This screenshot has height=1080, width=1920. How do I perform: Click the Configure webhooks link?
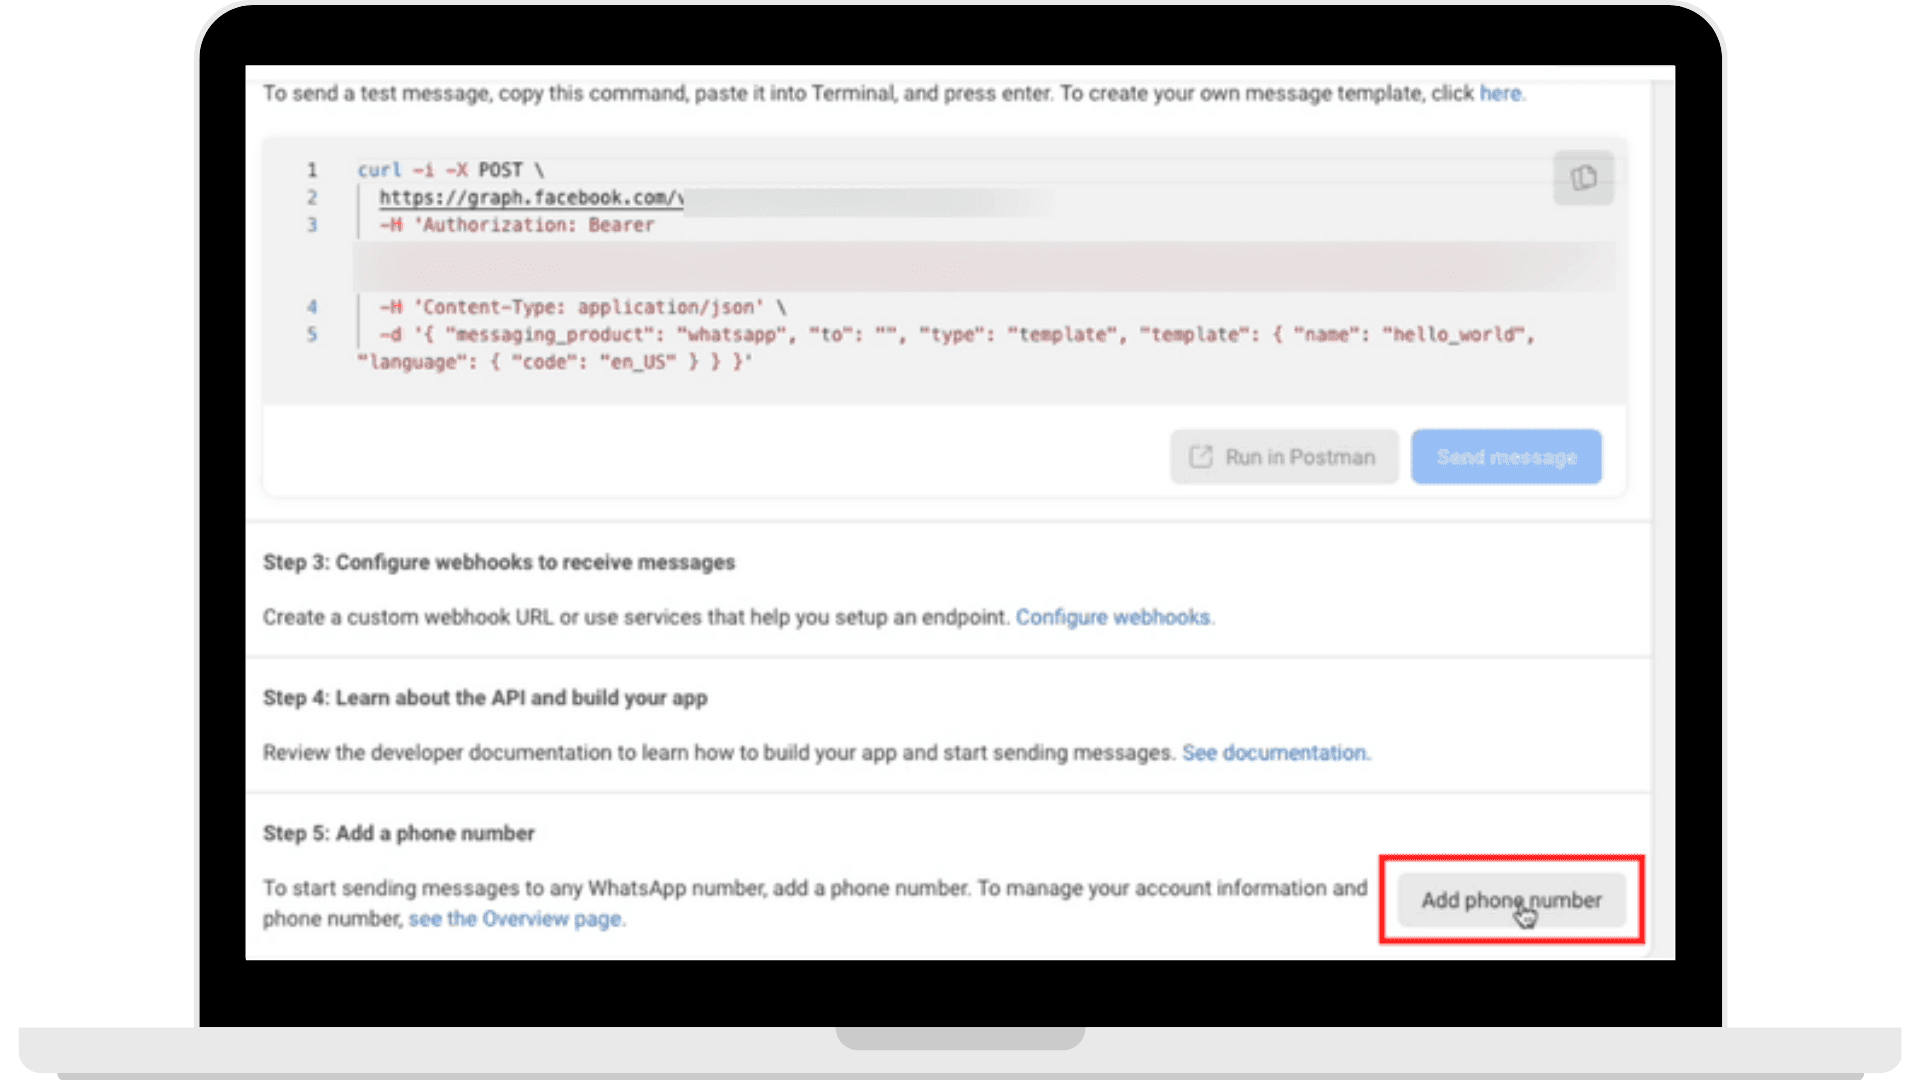1114,617
